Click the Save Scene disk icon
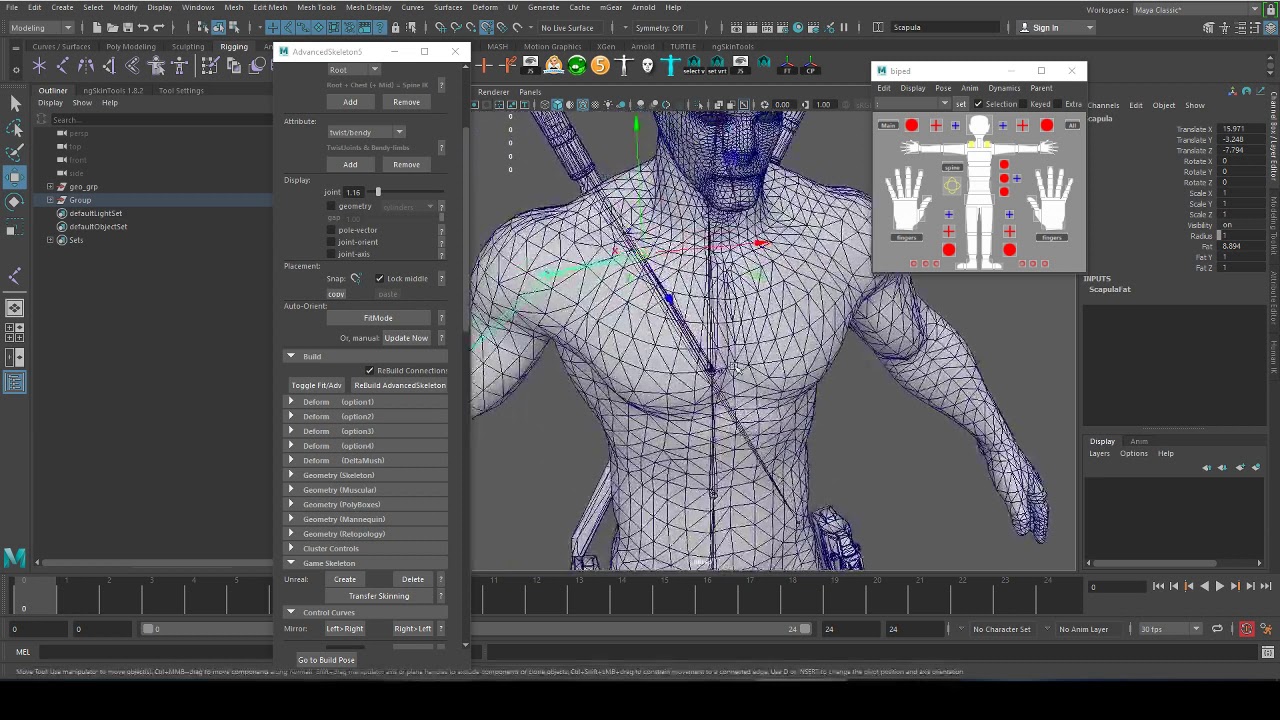Image resolution: width=1280 pixels, height=720 pixels. (x=128, y=27)
